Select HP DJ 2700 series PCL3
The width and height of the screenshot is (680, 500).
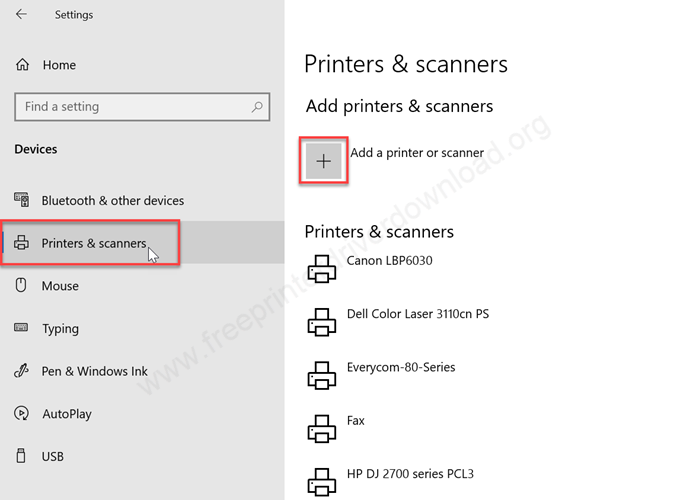coord(410,474)
